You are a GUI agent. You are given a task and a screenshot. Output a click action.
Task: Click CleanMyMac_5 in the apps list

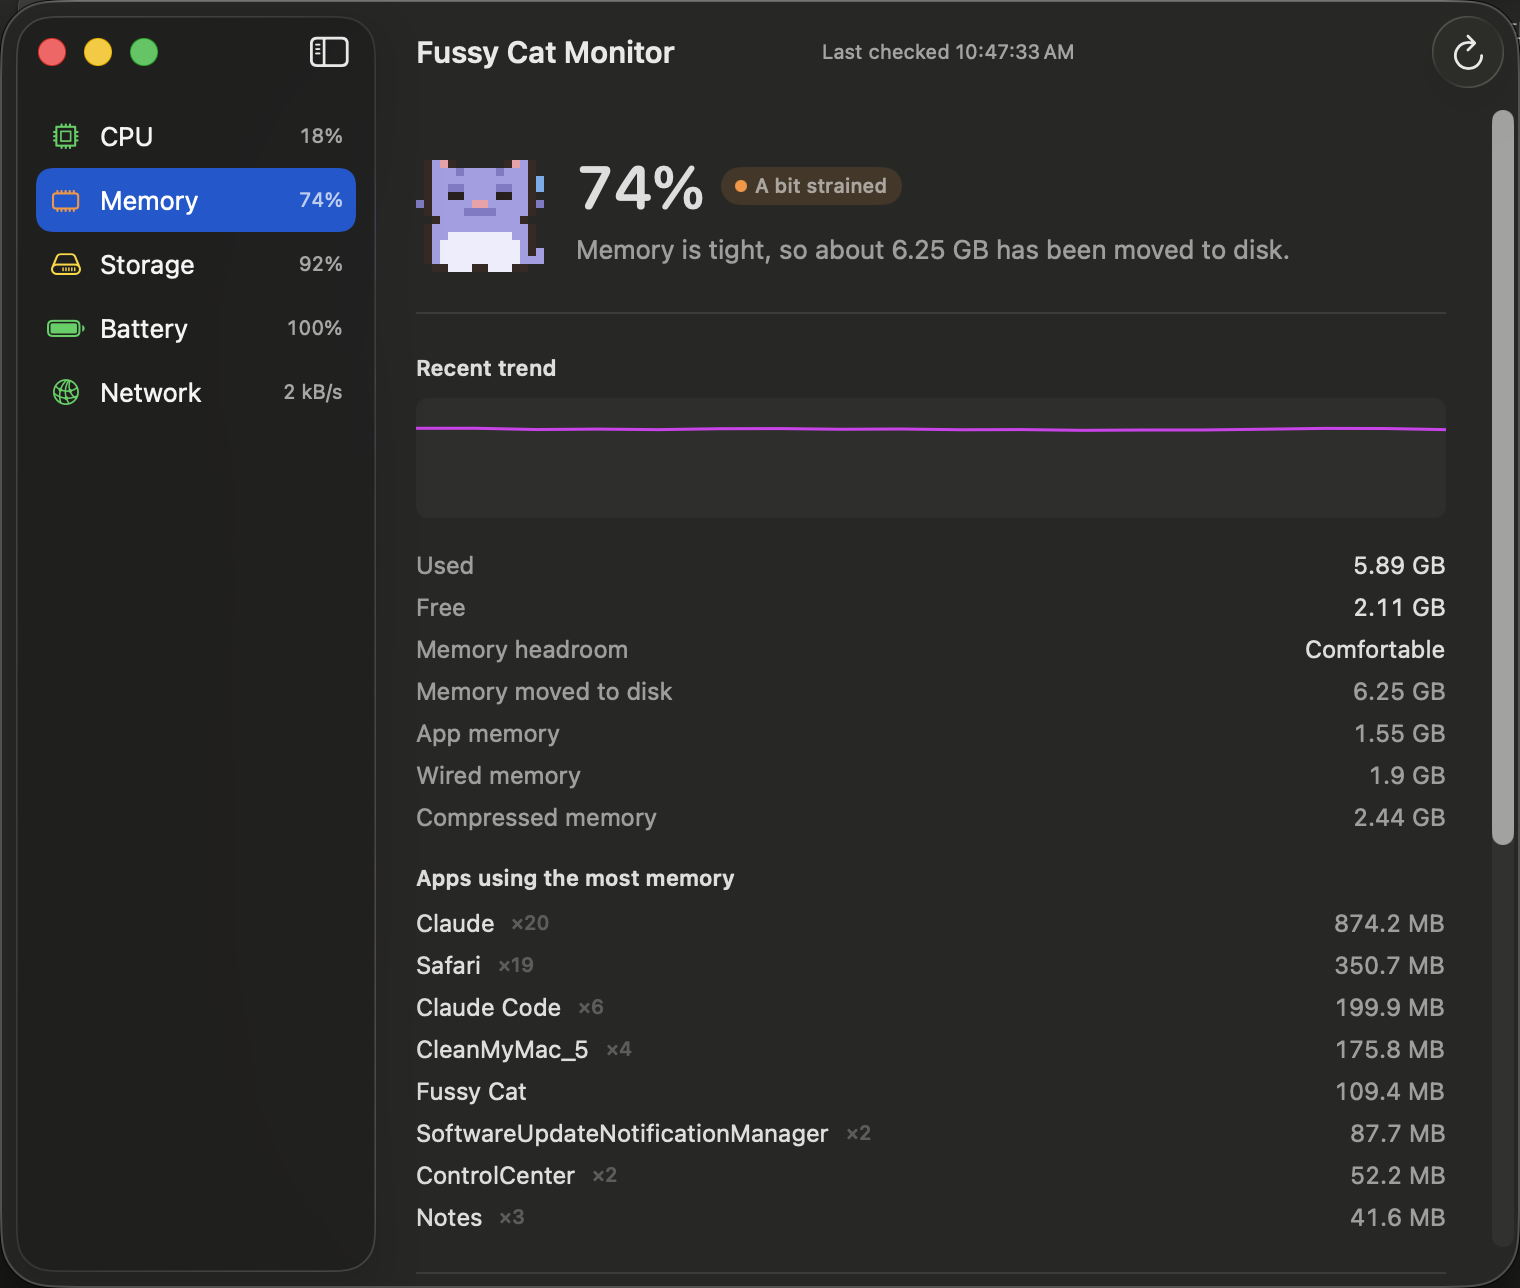[x=502, y=1050]
